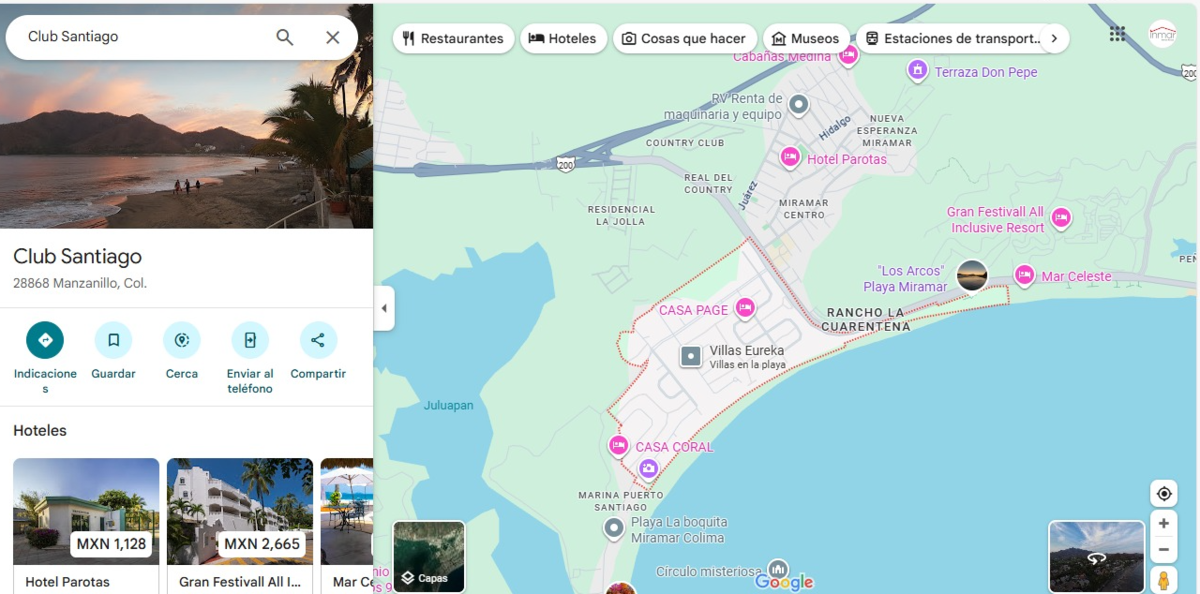Search nearby with the Cerca button
The width and height of the screenshot is (1200, 594).
pos(181,340)
